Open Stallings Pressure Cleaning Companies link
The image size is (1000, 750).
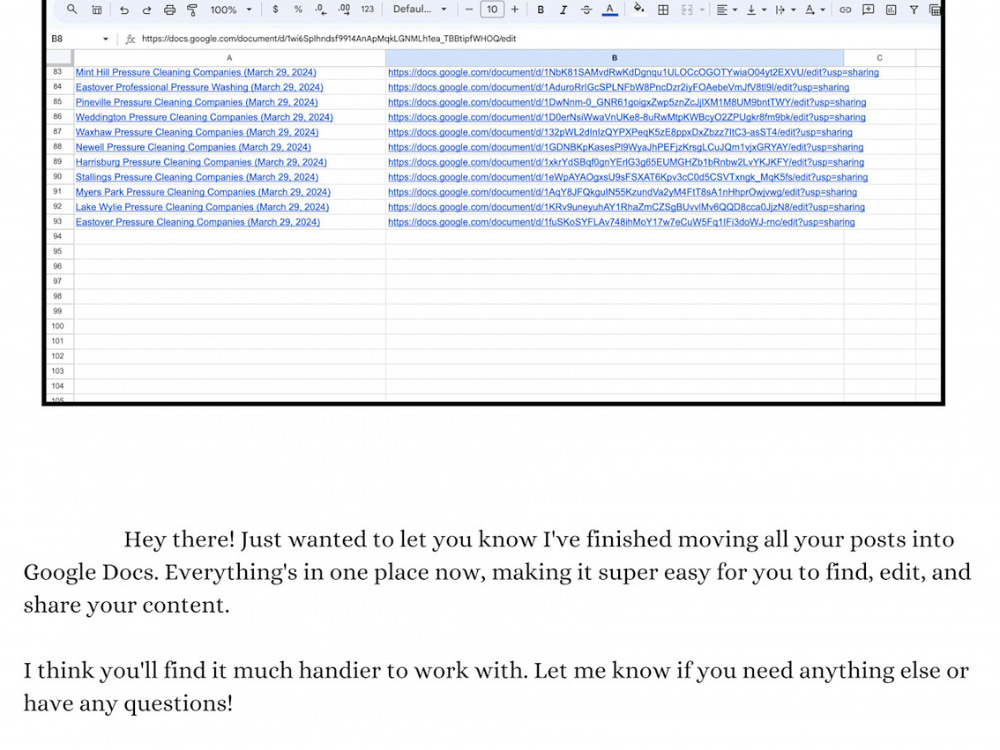pyautogui.click(x=197, y=177)
